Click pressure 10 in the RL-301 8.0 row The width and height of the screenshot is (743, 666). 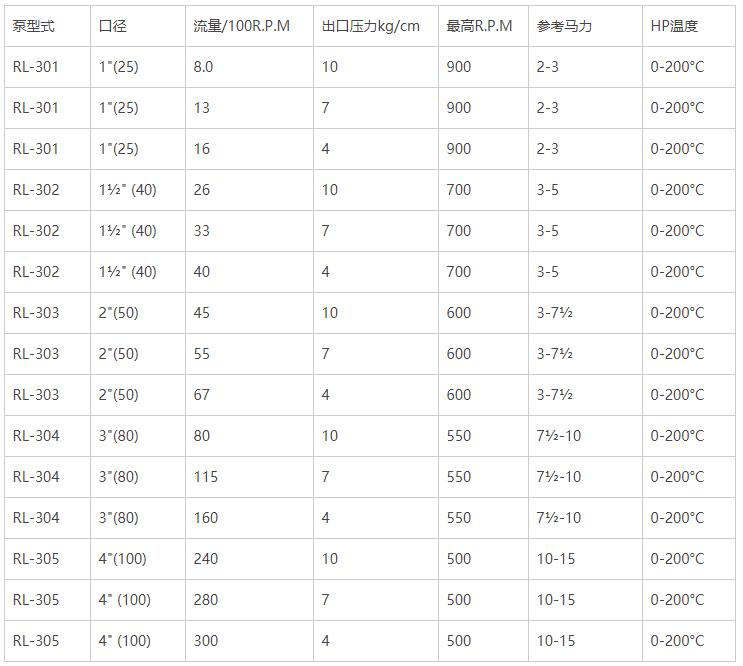pos(330,67)
